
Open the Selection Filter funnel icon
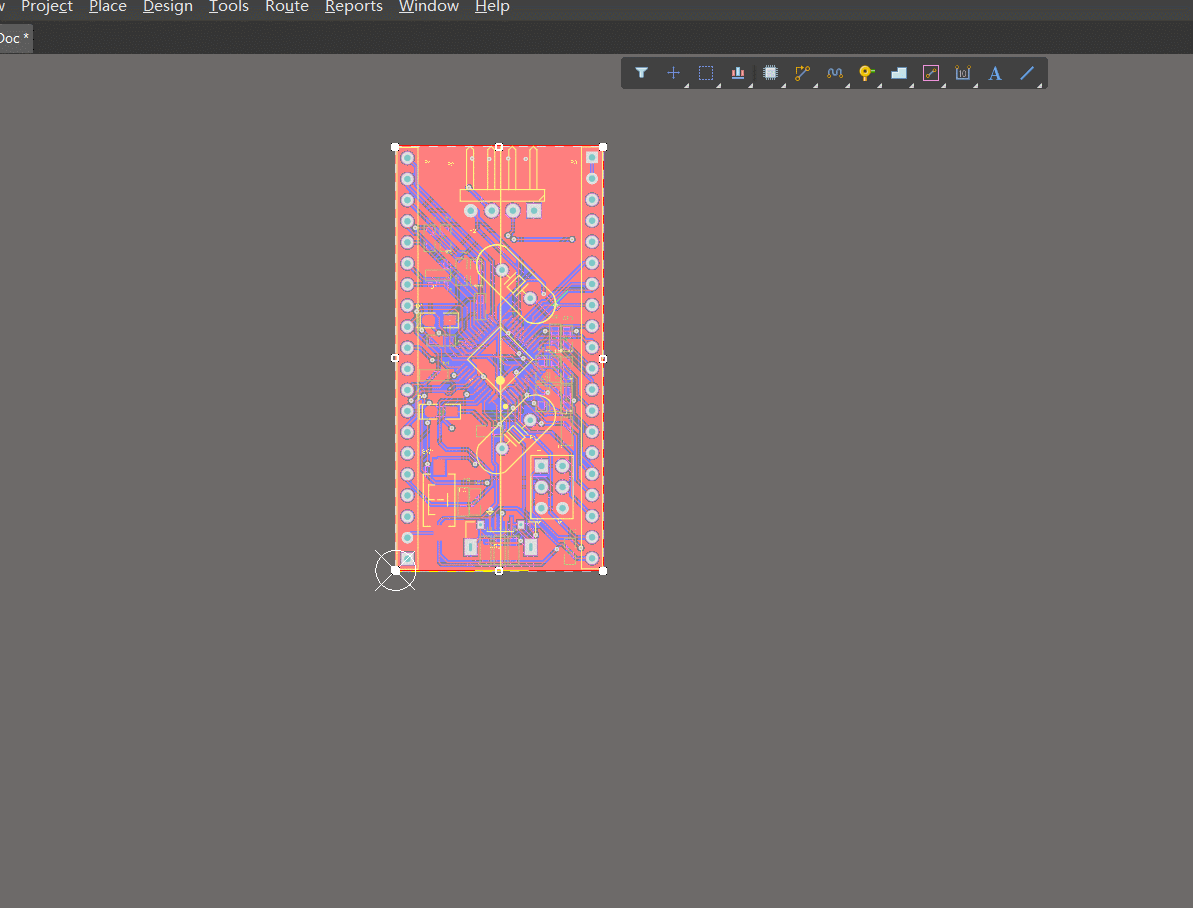point(642,73)
